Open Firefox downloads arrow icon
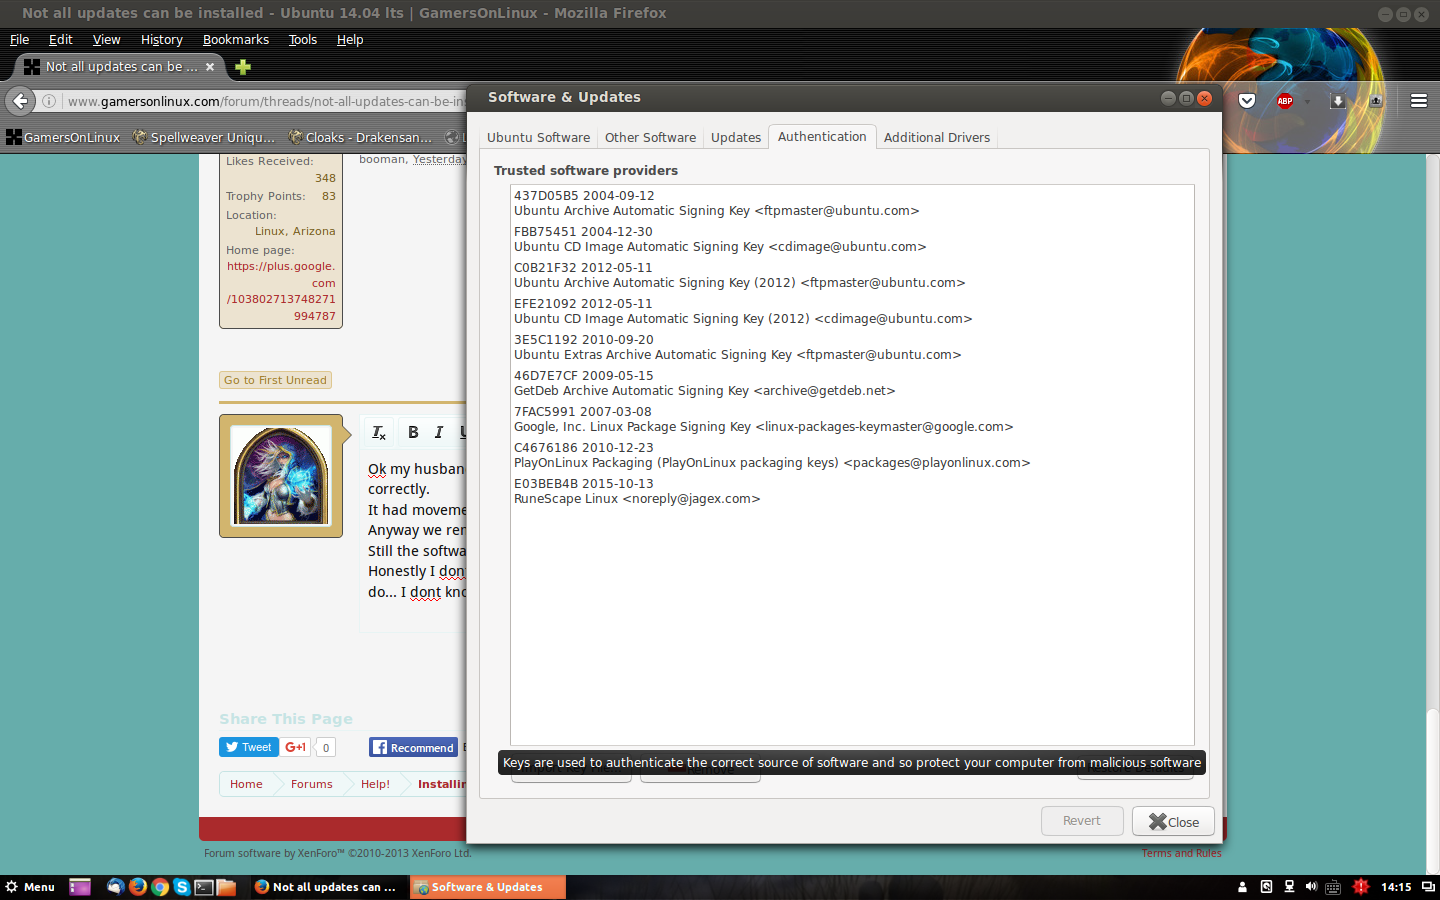 (x=1337, y=101)
